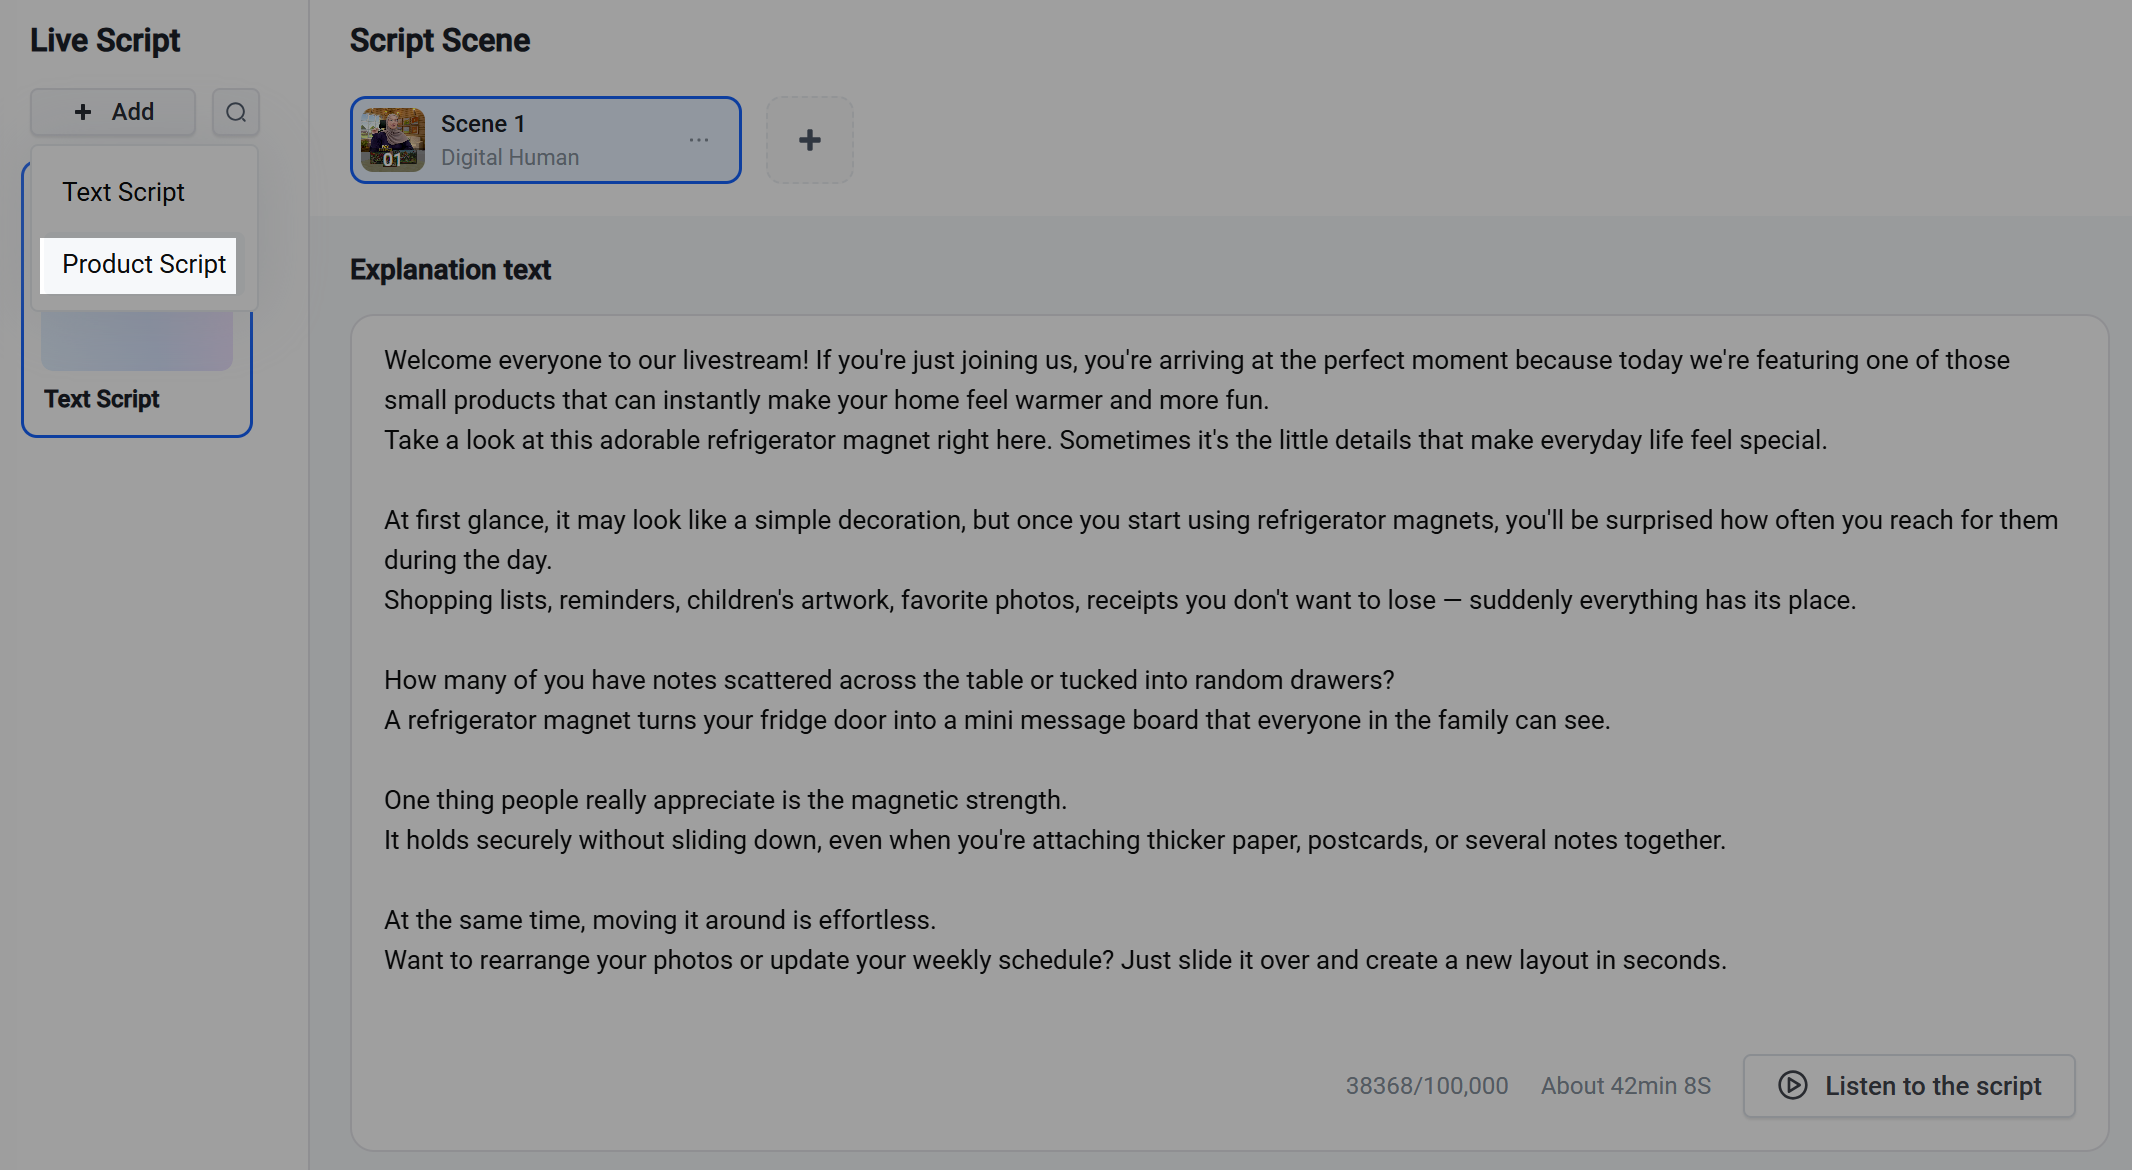Screen dimensions: 2132x1170
Task: Click the Digital Human subtitle in Scene 1
Action: [x=510, y=158]
